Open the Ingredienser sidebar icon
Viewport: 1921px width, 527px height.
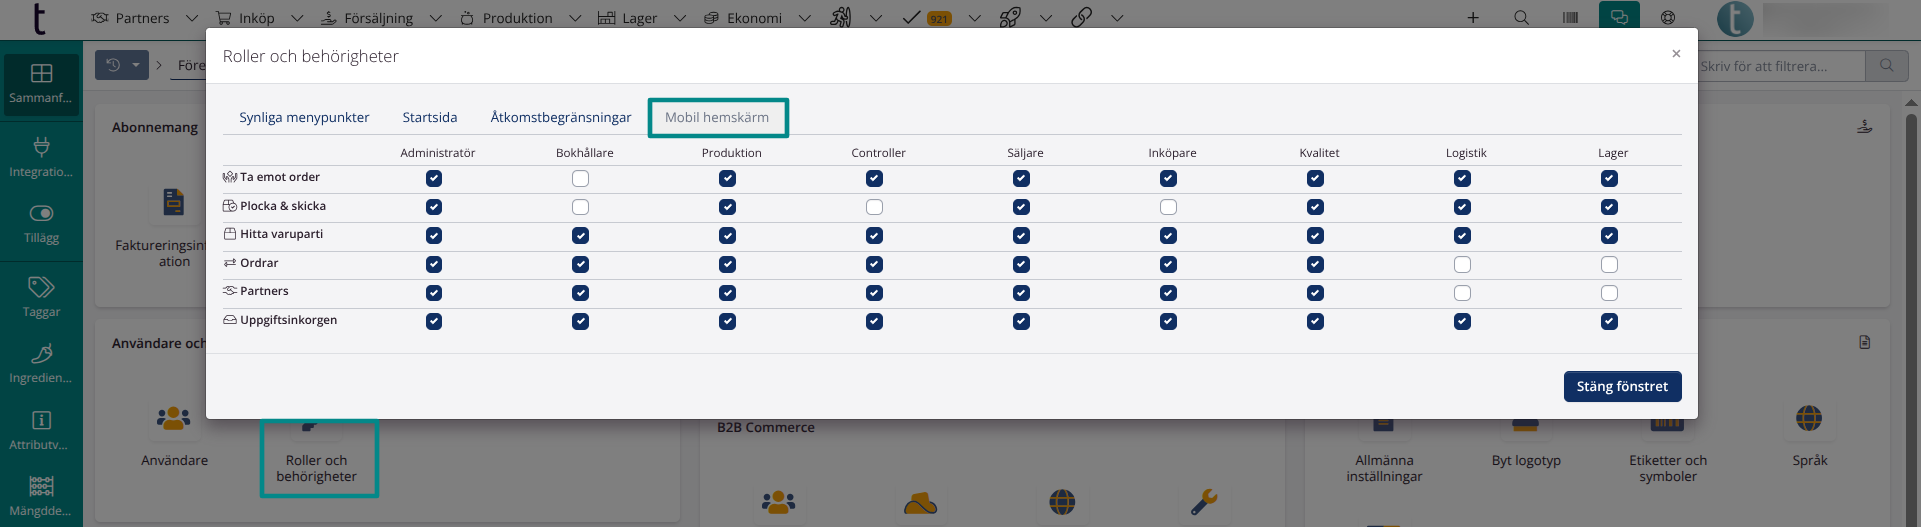coord(41,363)
